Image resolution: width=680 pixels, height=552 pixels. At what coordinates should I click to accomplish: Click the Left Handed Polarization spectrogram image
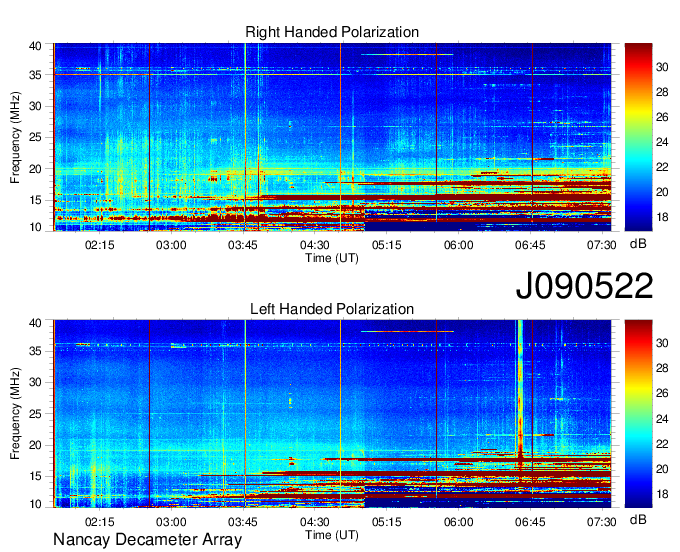click(x=332, y=414)
